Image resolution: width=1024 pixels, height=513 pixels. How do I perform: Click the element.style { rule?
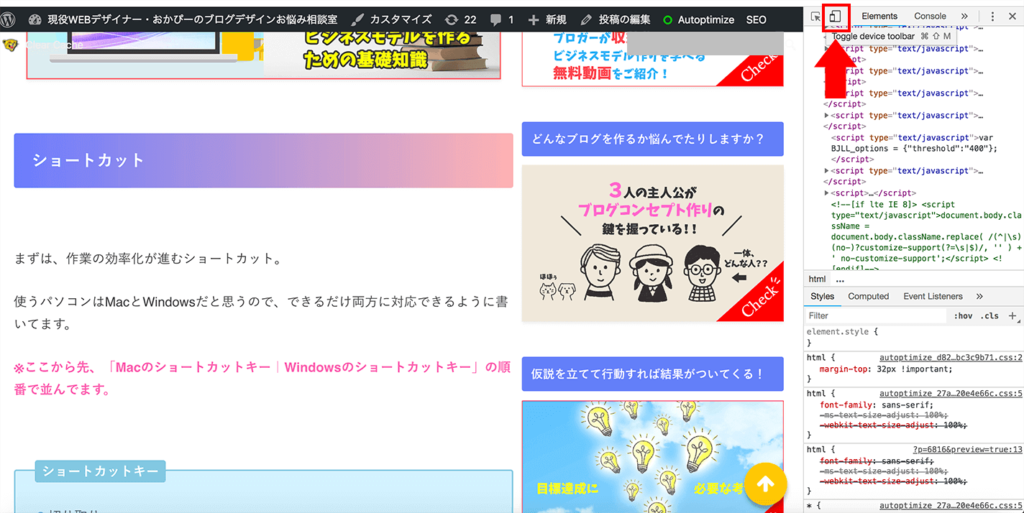[x=842, y=332]
